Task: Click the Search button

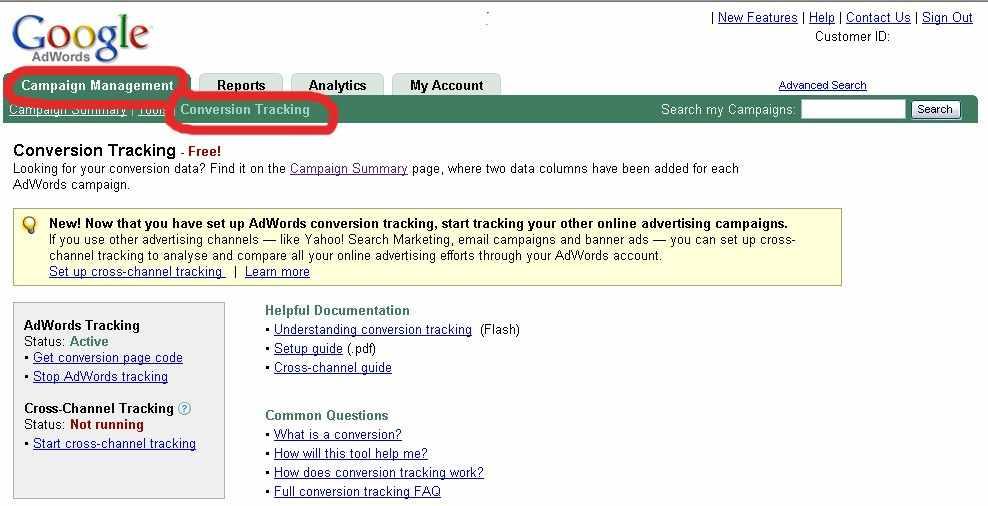Action: pyautogui.click(x=934, y=109)
